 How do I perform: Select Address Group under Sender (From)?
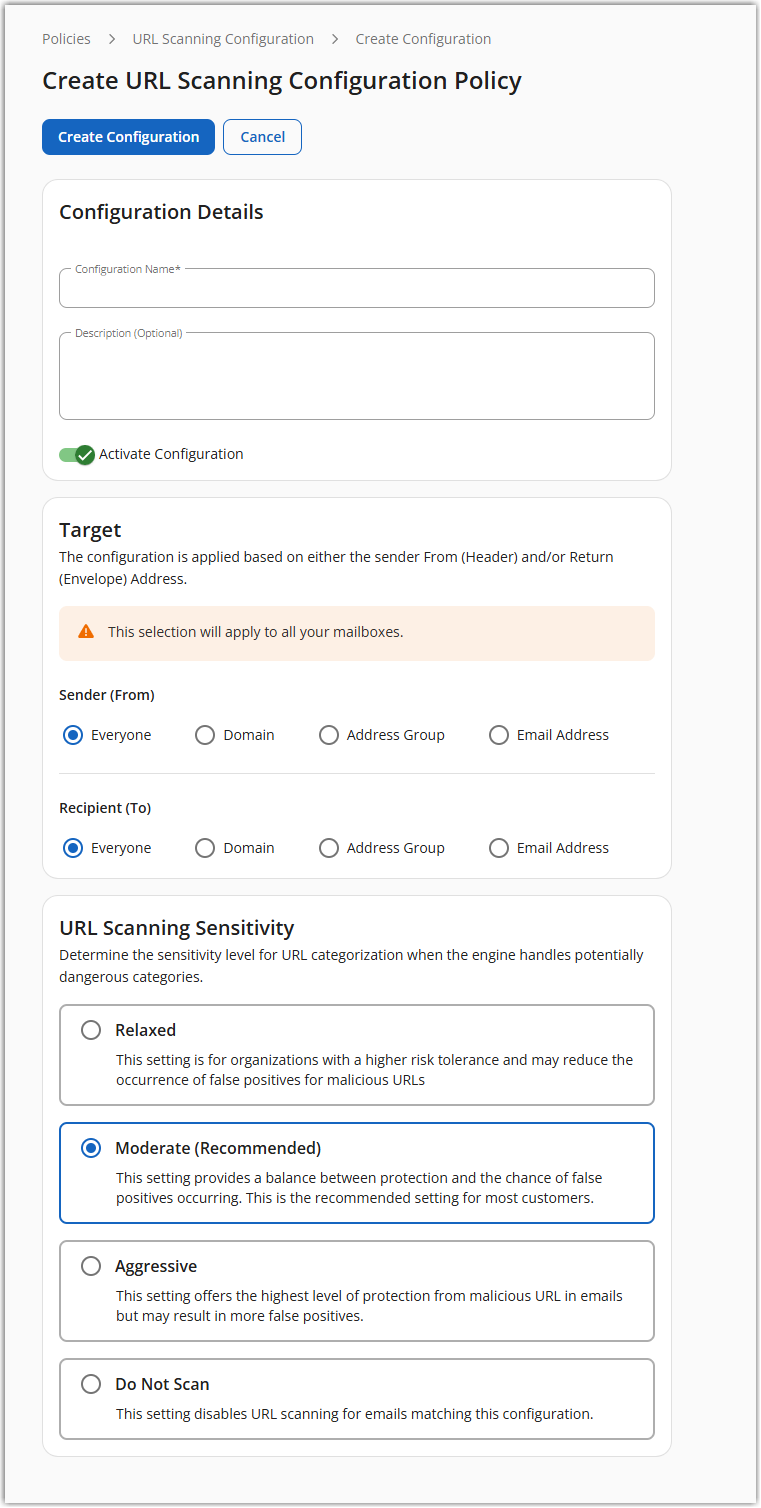[329, 736]
